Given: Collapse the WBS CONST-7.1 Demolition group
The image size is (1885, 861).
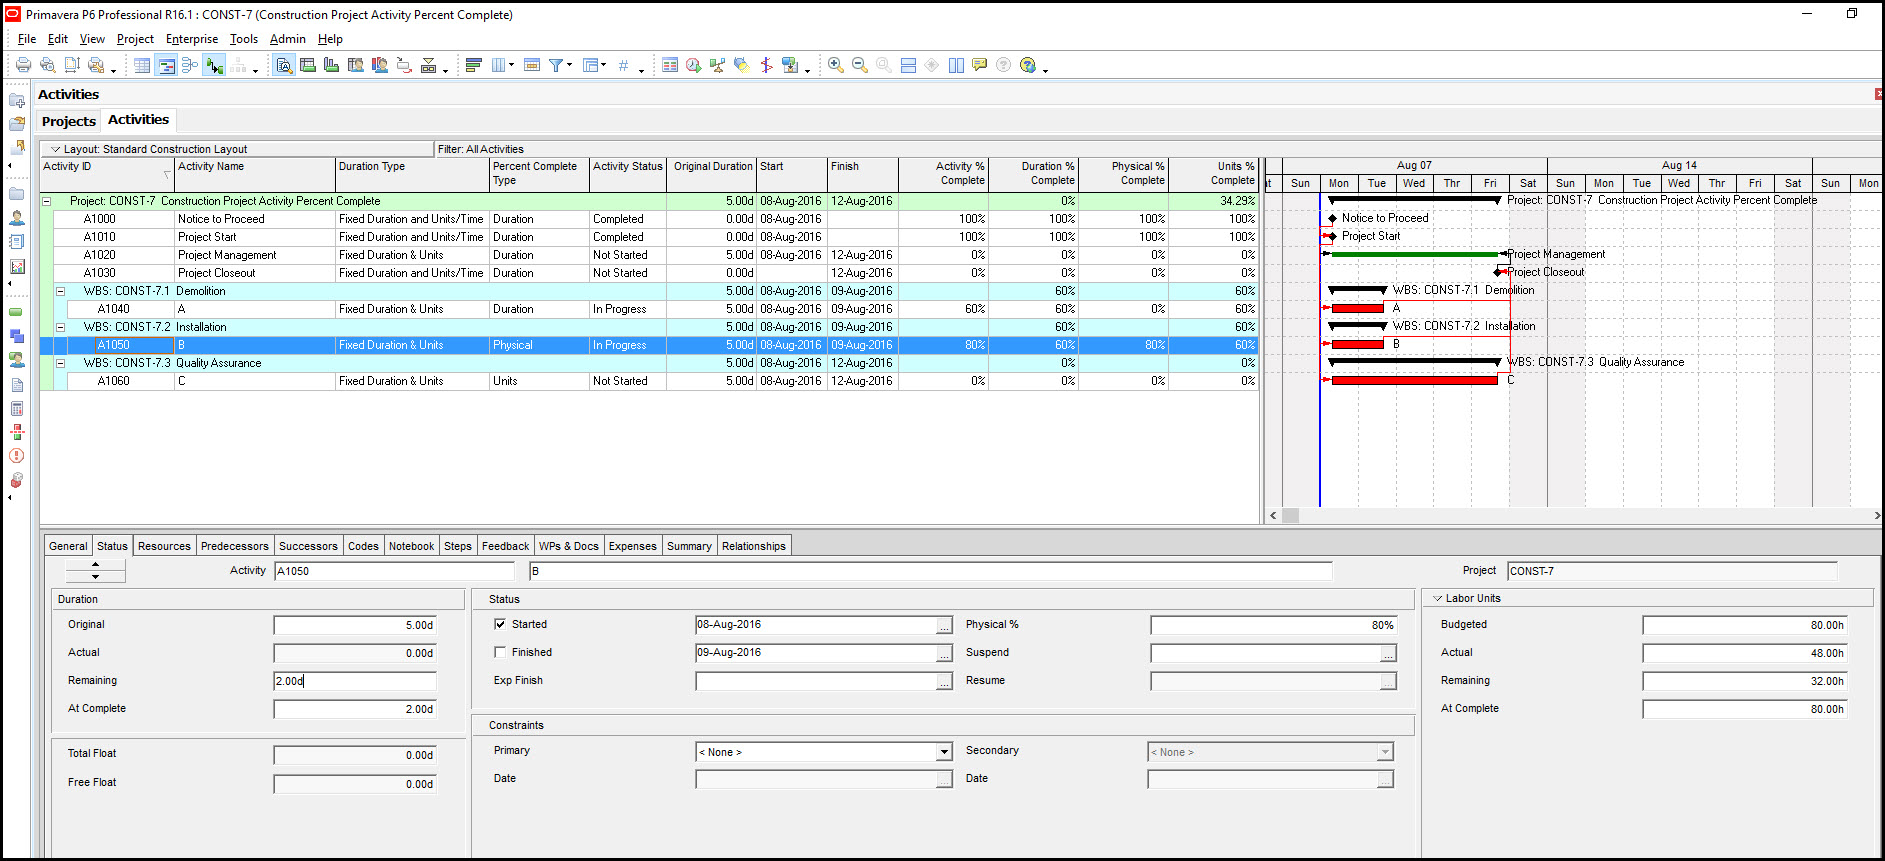Looking at the screenshot, I should point(60,291).
